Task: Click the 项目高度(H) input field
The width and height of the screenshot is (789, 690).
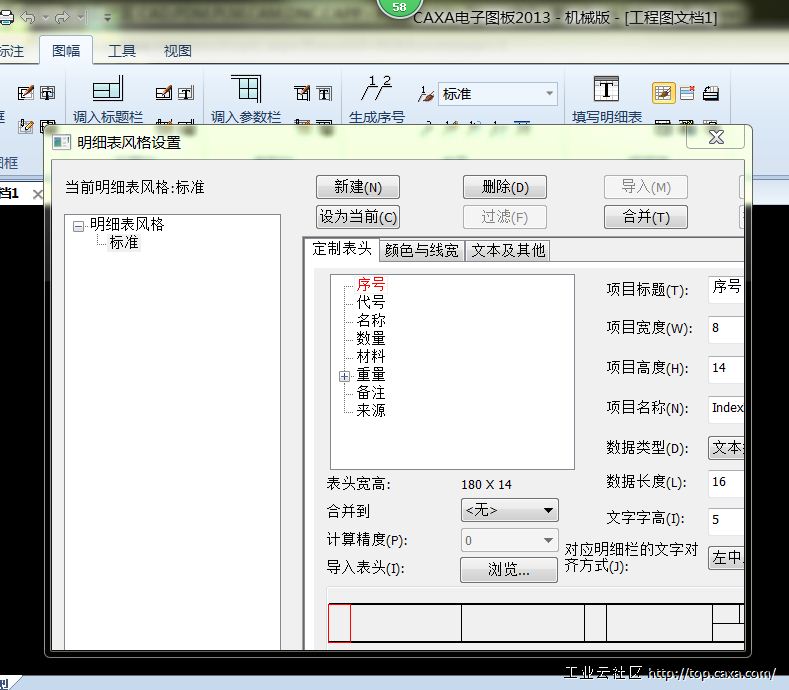Action: tap(726, 368)
